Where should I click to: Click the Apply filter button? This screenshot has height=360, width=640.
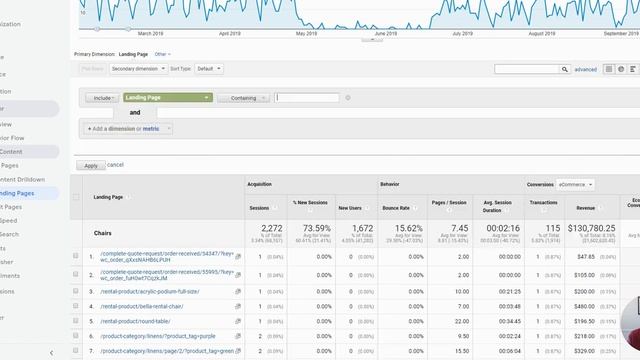click(91, 166)
